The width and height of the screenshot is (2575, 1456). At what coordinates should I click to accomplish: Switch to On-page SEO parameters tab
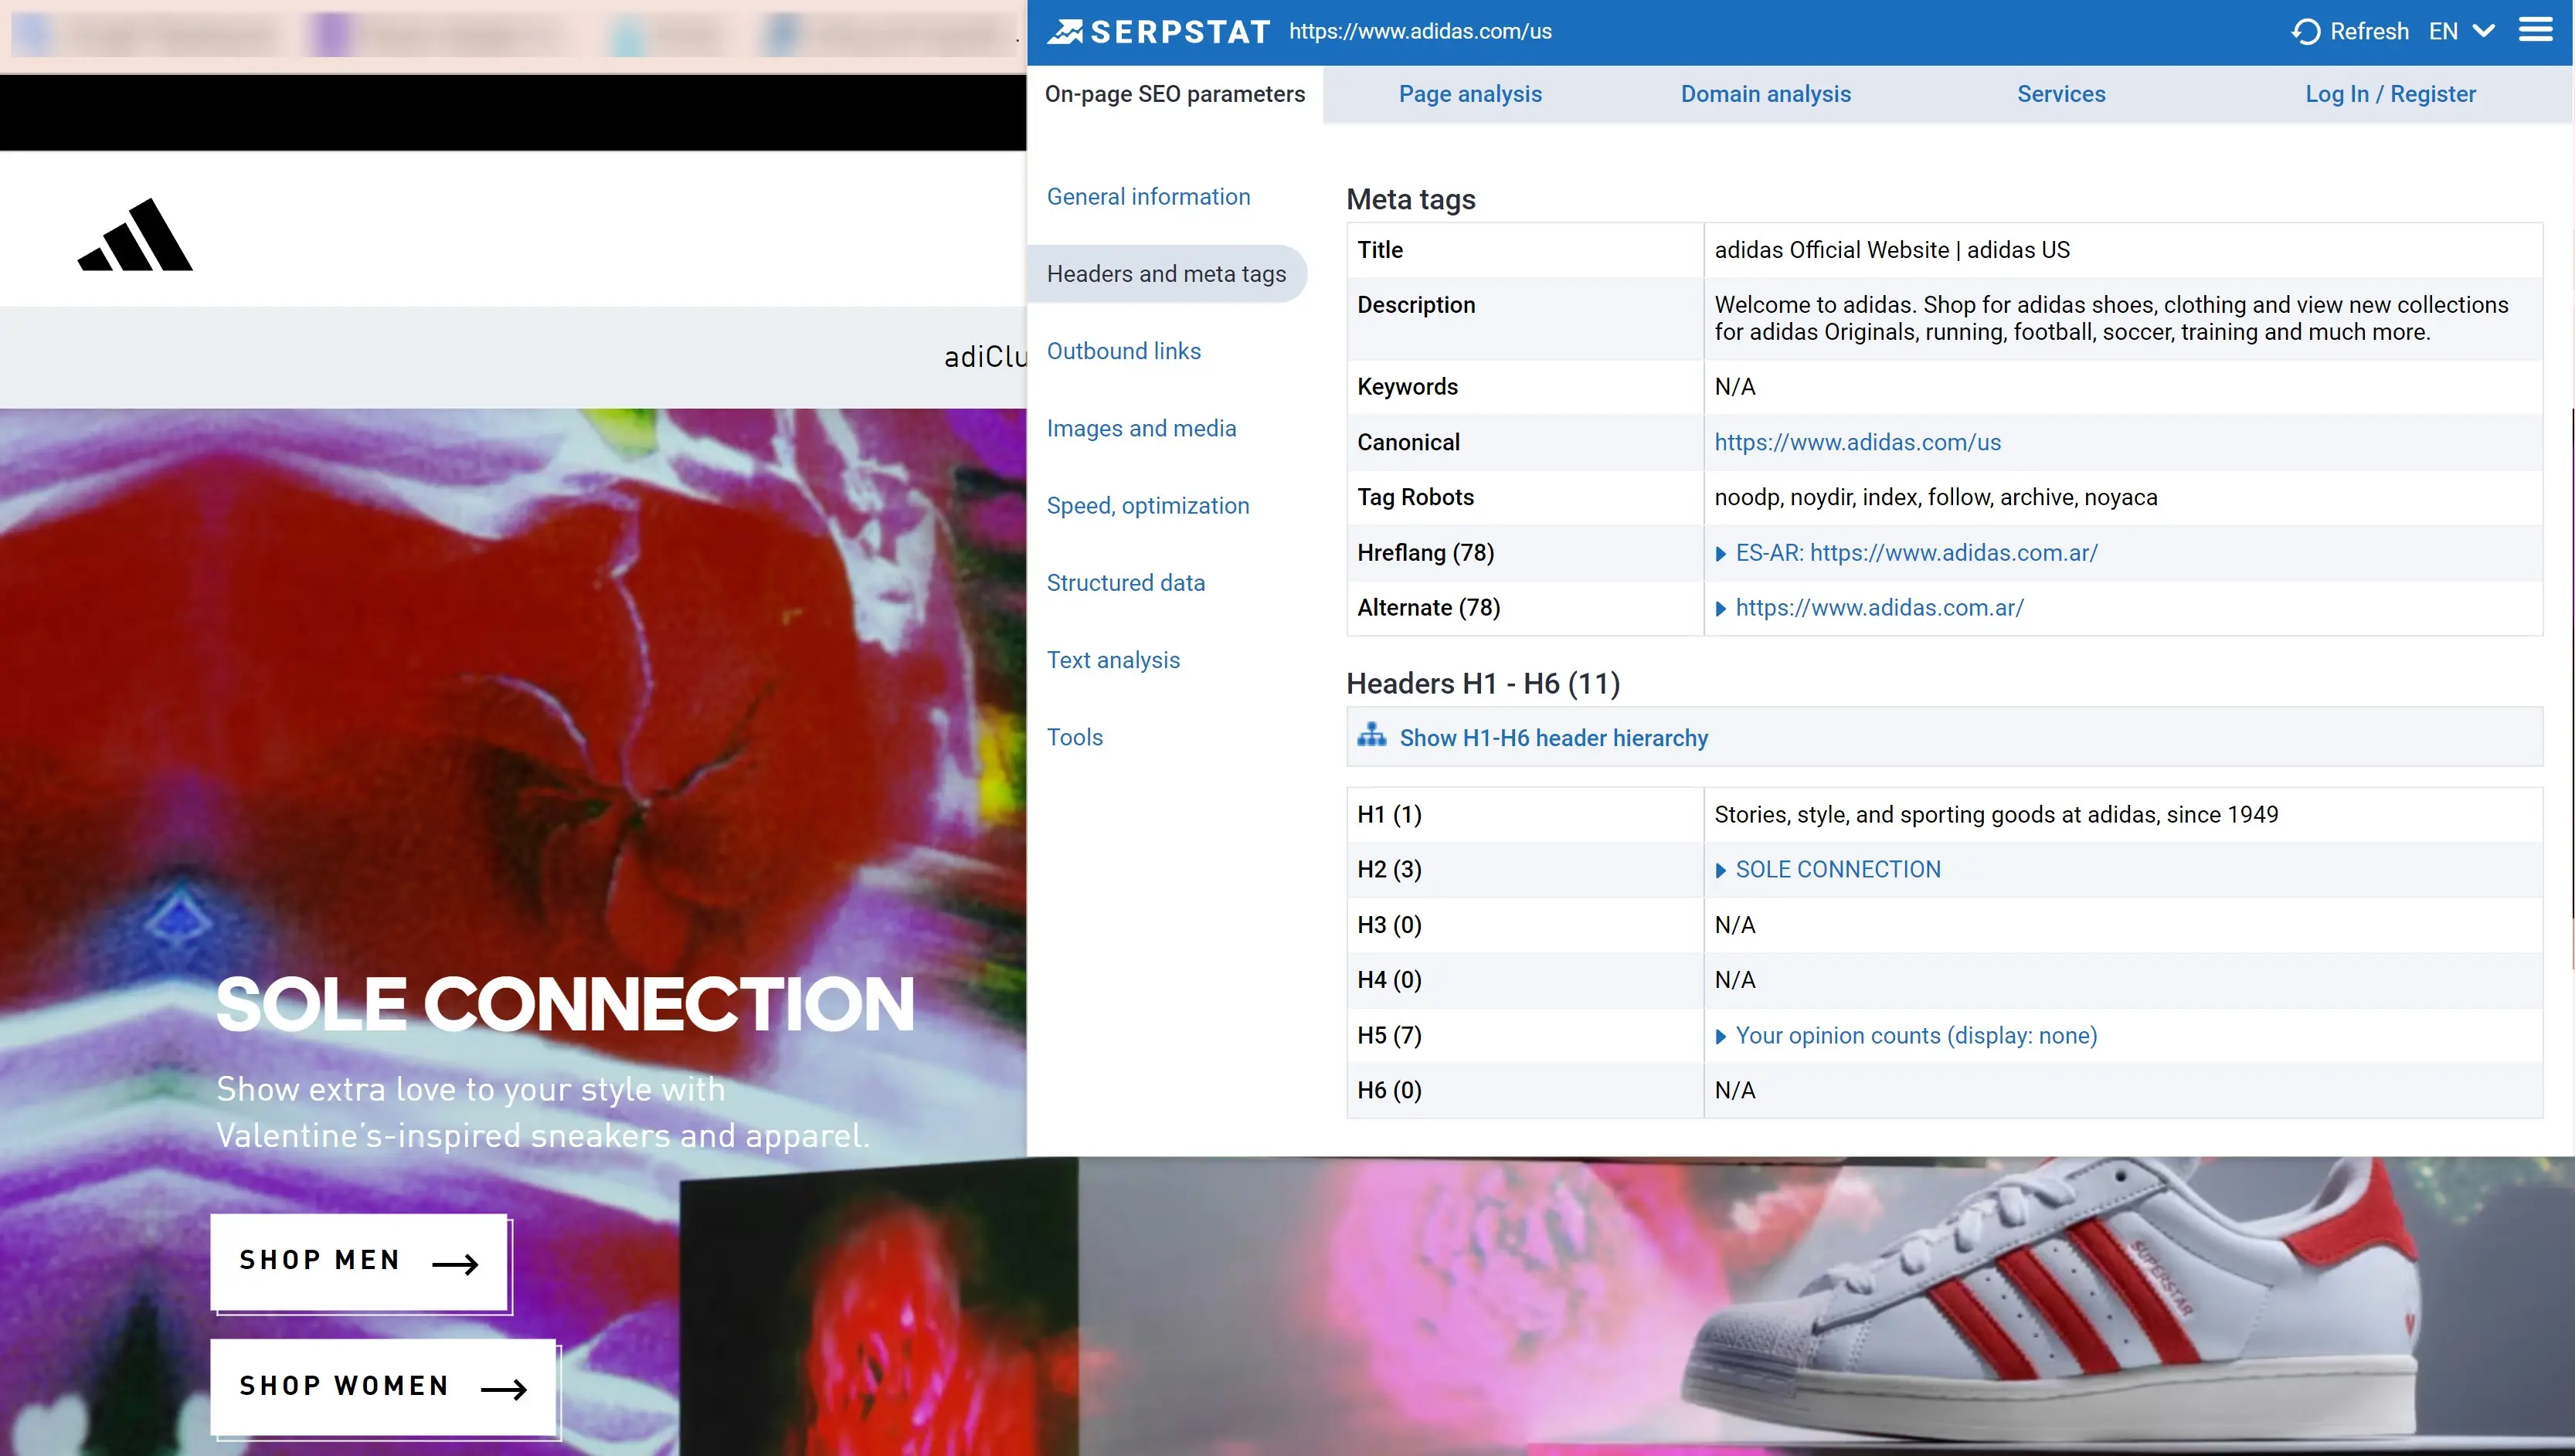[1175, 94]
